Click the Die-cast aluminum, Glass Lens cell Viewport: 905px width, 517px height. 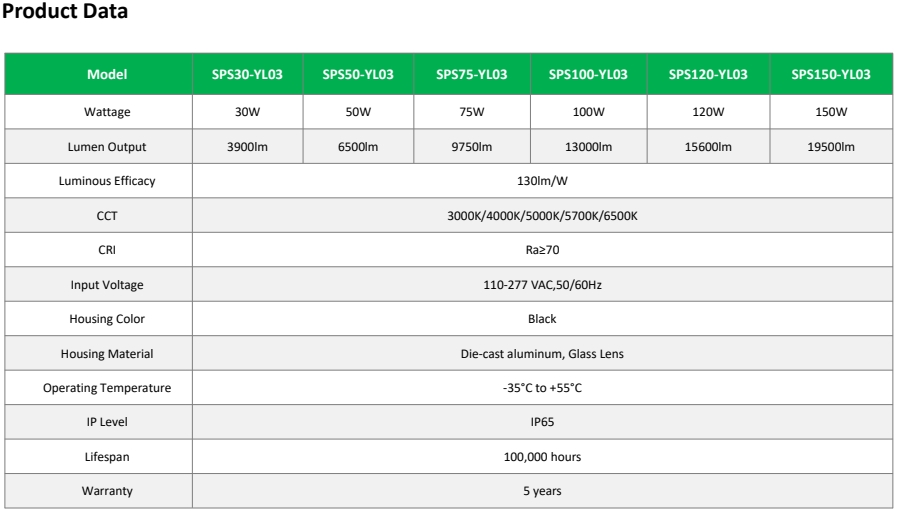coord(543,354)
